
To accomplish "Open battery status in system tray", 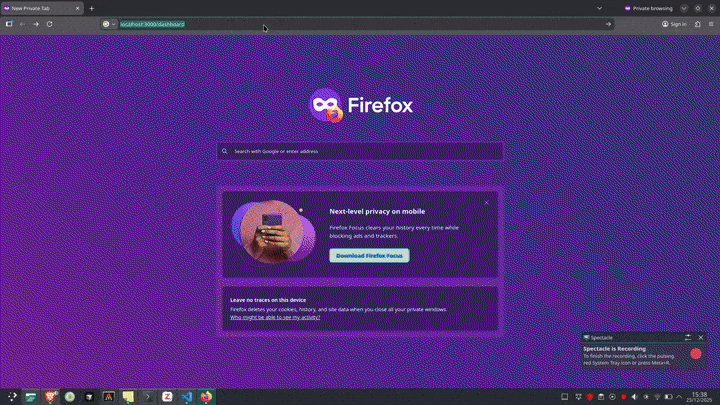I will (669, 397).
